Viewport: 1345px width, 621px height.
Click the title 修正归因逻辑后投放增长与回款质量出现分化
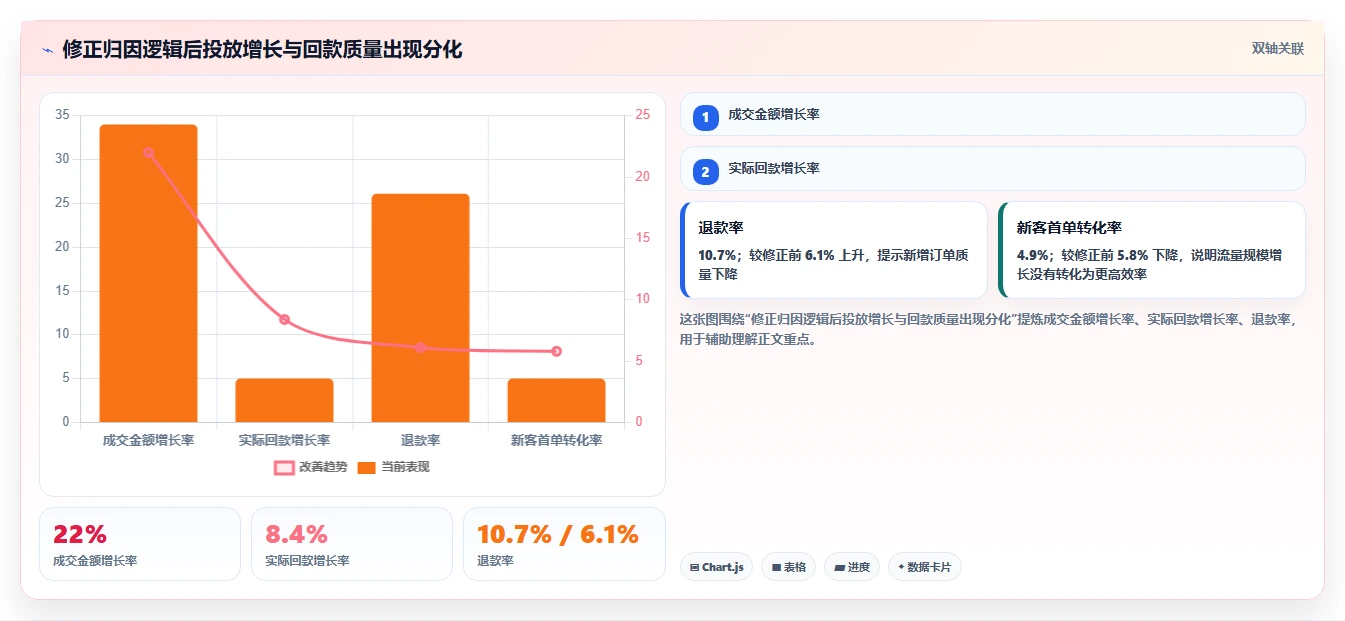pyautogui.click(x=262, y=50)
